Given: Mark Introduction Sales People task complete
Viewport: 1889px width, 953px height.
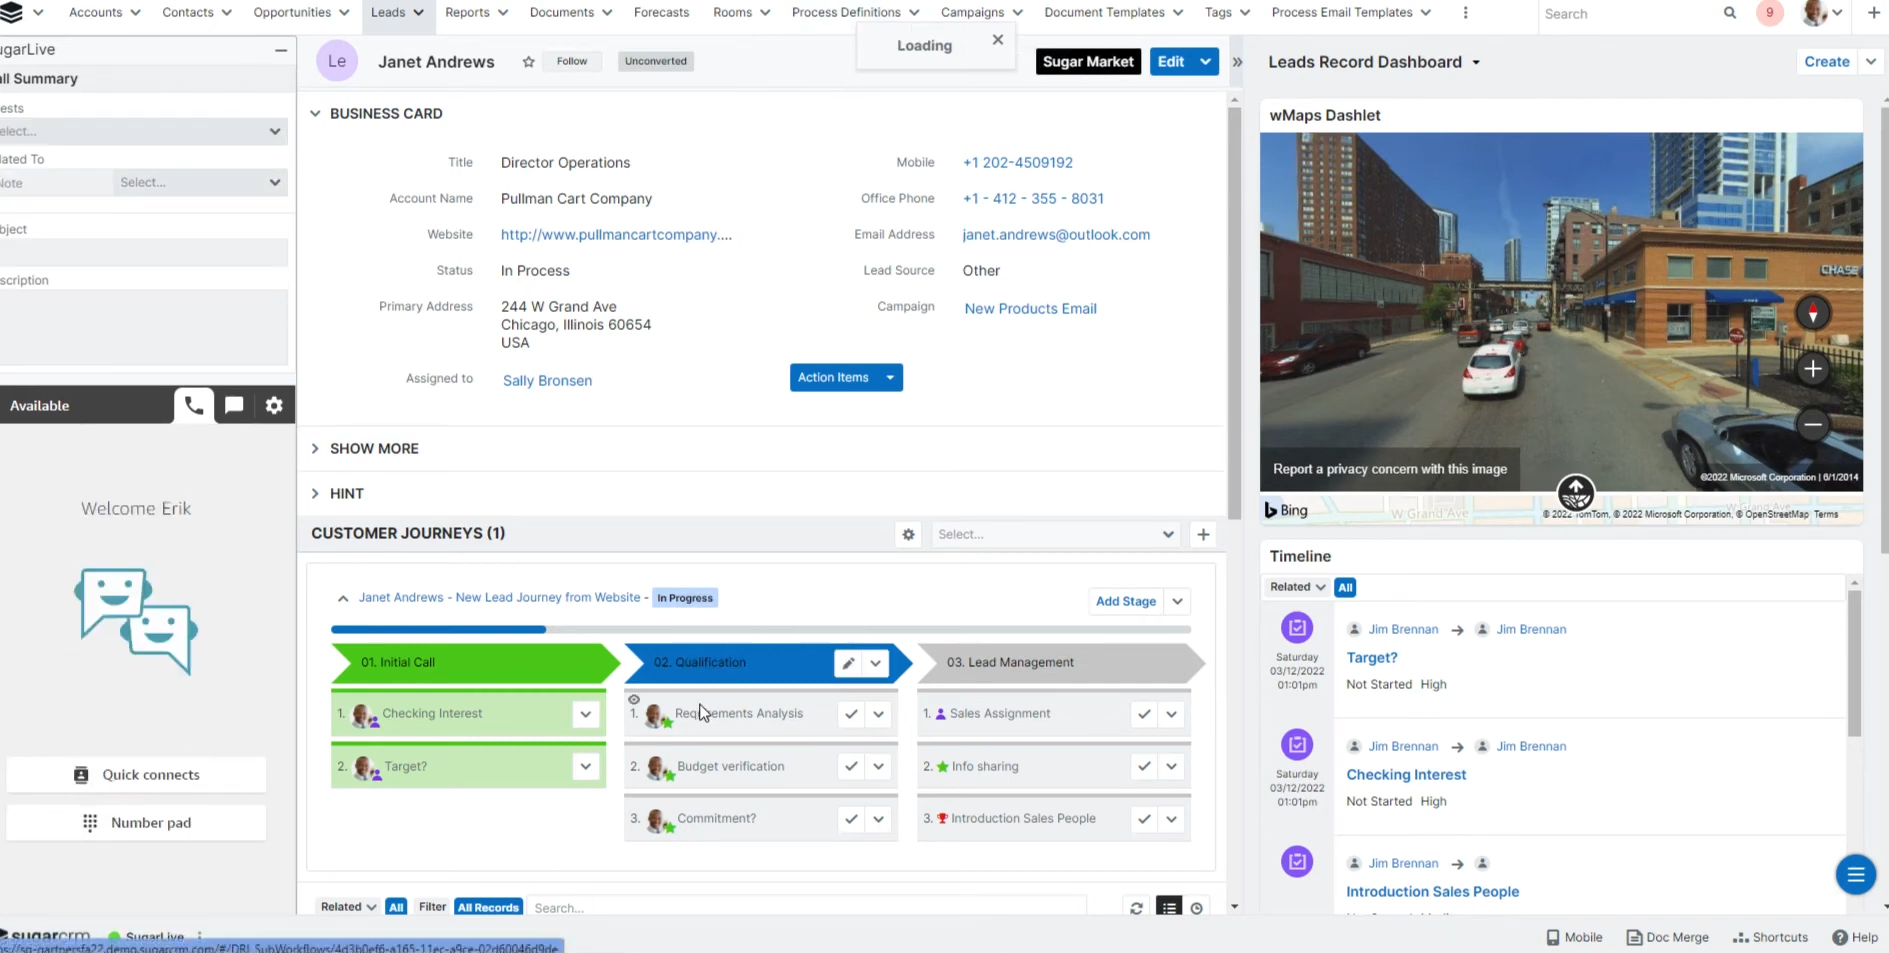Looking at the screenshot, I should click(1144, 818).
